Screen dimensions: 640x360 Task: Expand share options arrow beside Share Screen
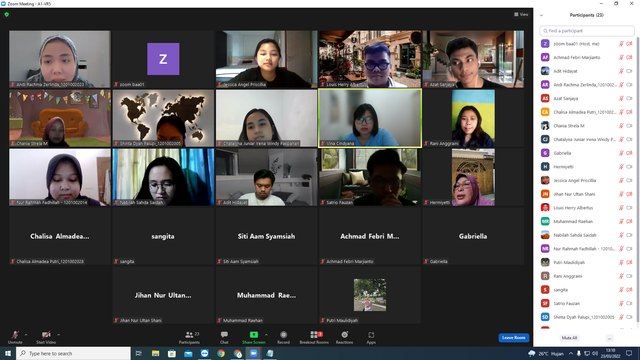click(266, 335)
